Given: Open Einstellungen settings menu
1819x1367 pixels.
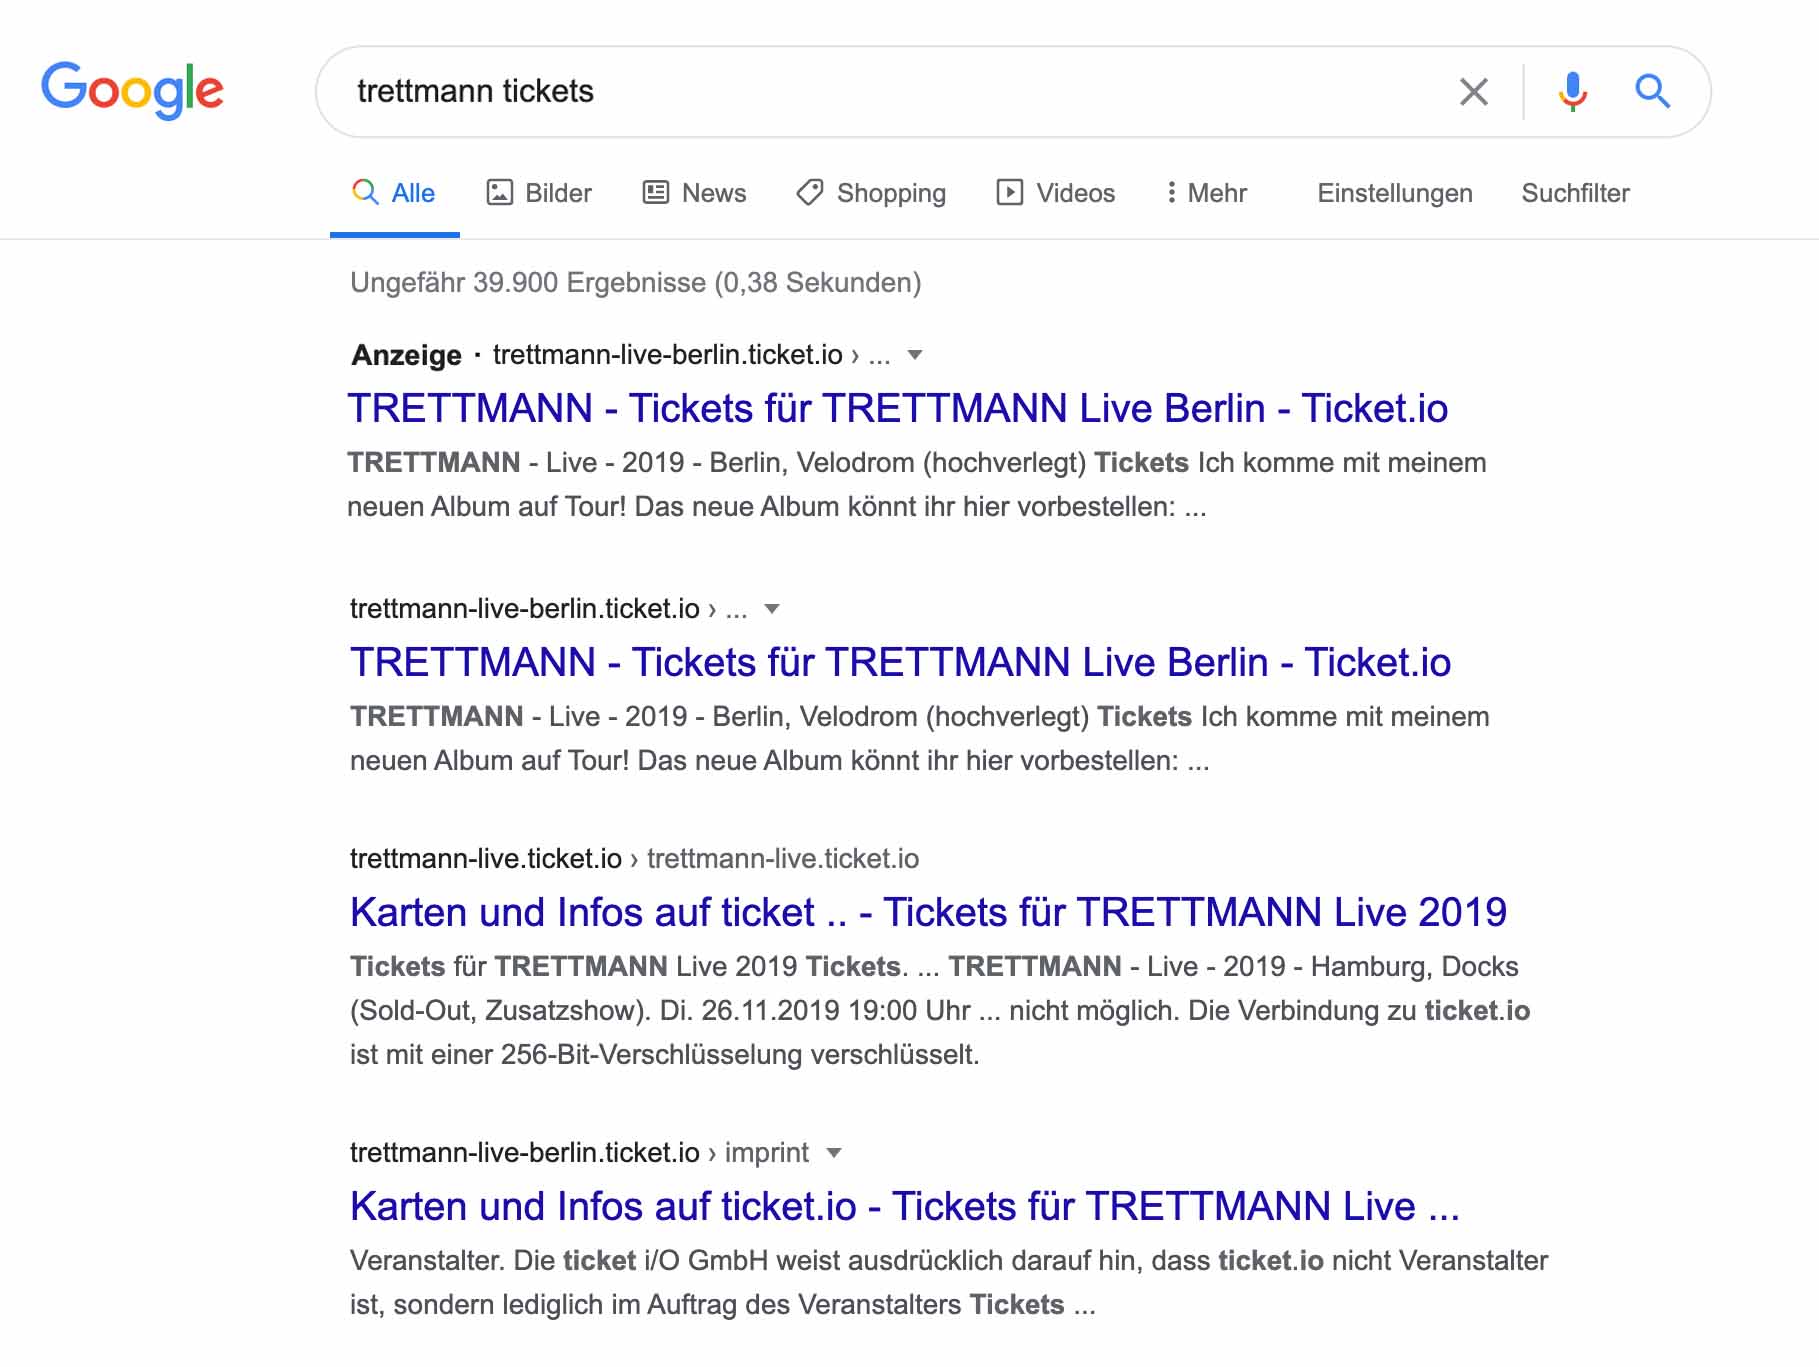Looking at the screenshot, I should click(1394, 193).
